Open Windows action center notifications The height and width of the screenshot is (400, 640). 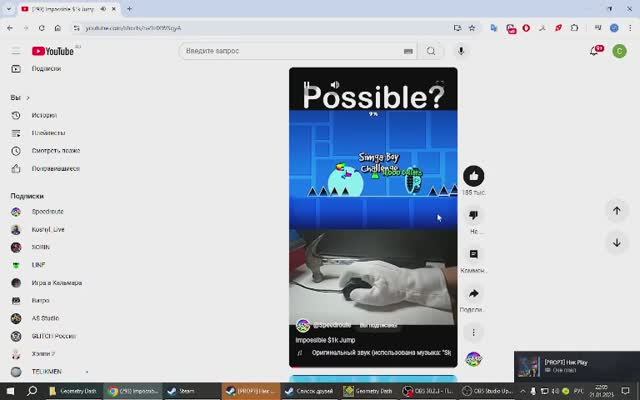click(x=625, y=391)
